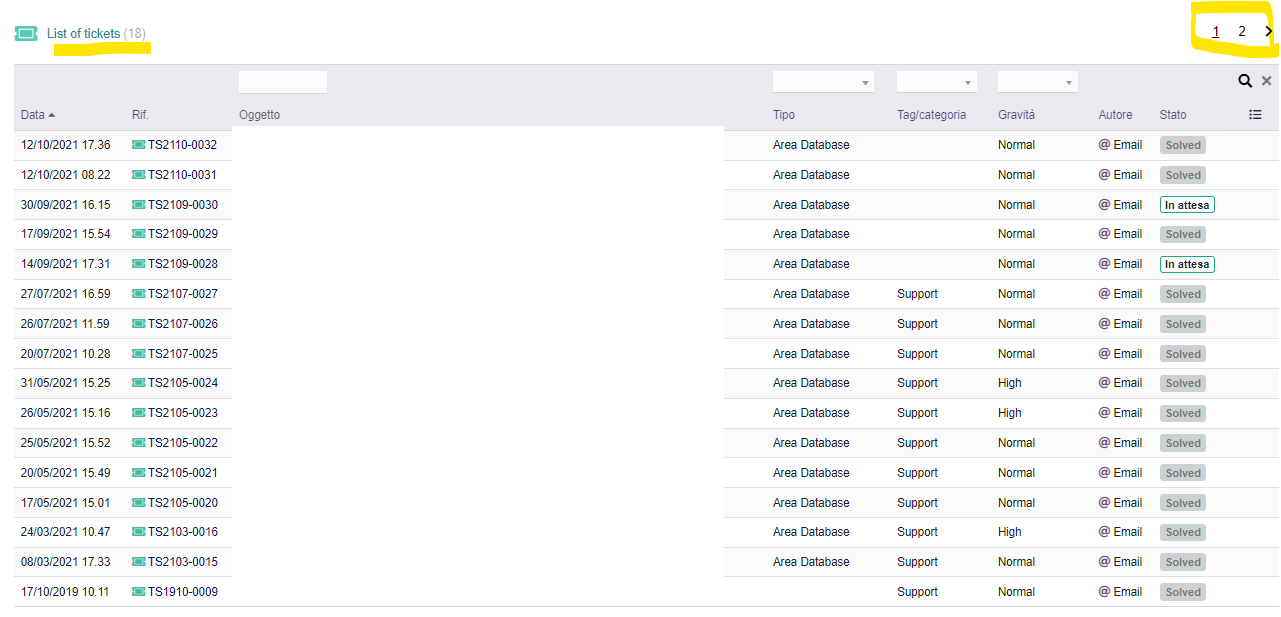Click the ticket icon next to TS2105-0024
1281x617 pixels.
138,383
